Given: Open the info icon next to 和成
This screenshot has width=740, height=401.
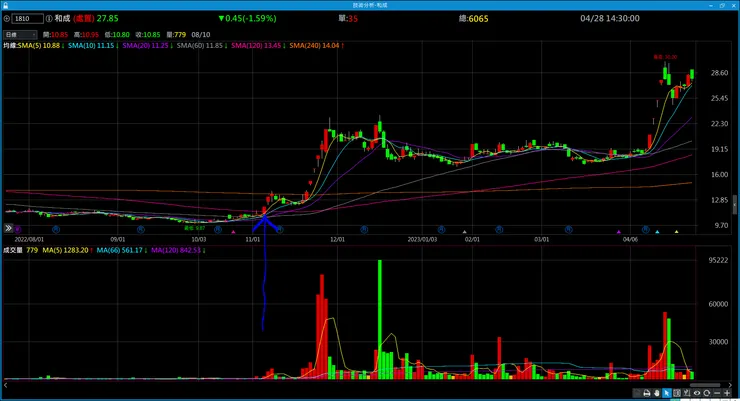Looking at the screenshot, I should pos(49,19).
